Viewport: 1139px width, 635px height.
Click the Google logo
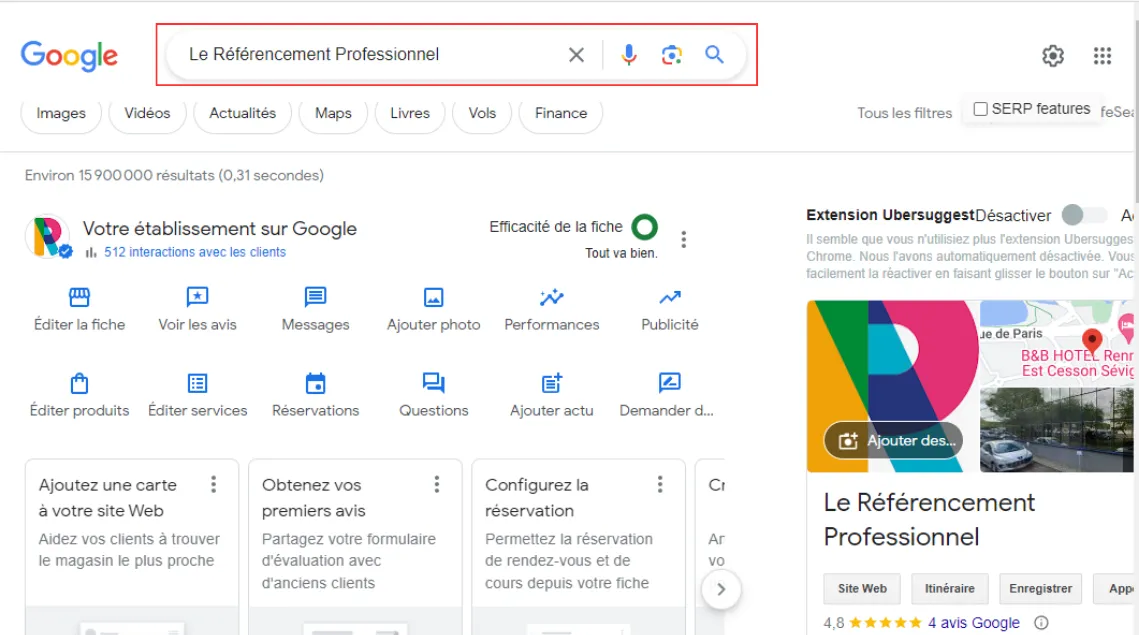coord(69,55)
